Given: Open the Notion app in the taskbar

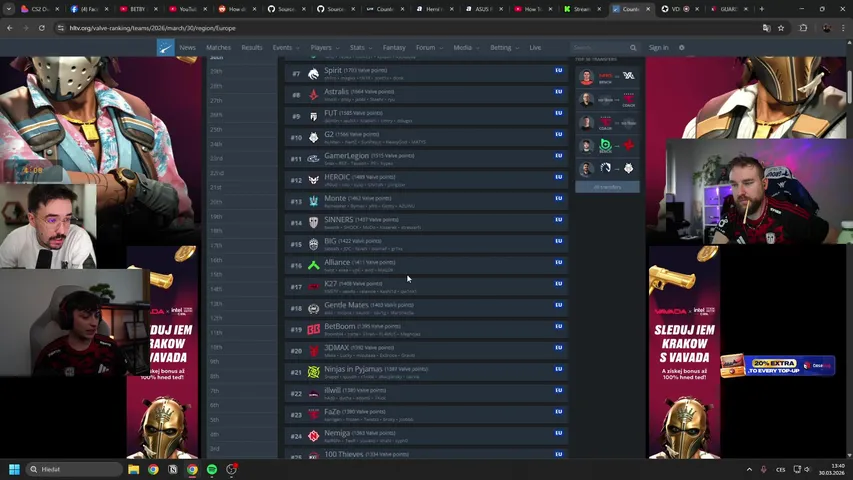Looking at the screenshot, I should click(x=173, y=469).
